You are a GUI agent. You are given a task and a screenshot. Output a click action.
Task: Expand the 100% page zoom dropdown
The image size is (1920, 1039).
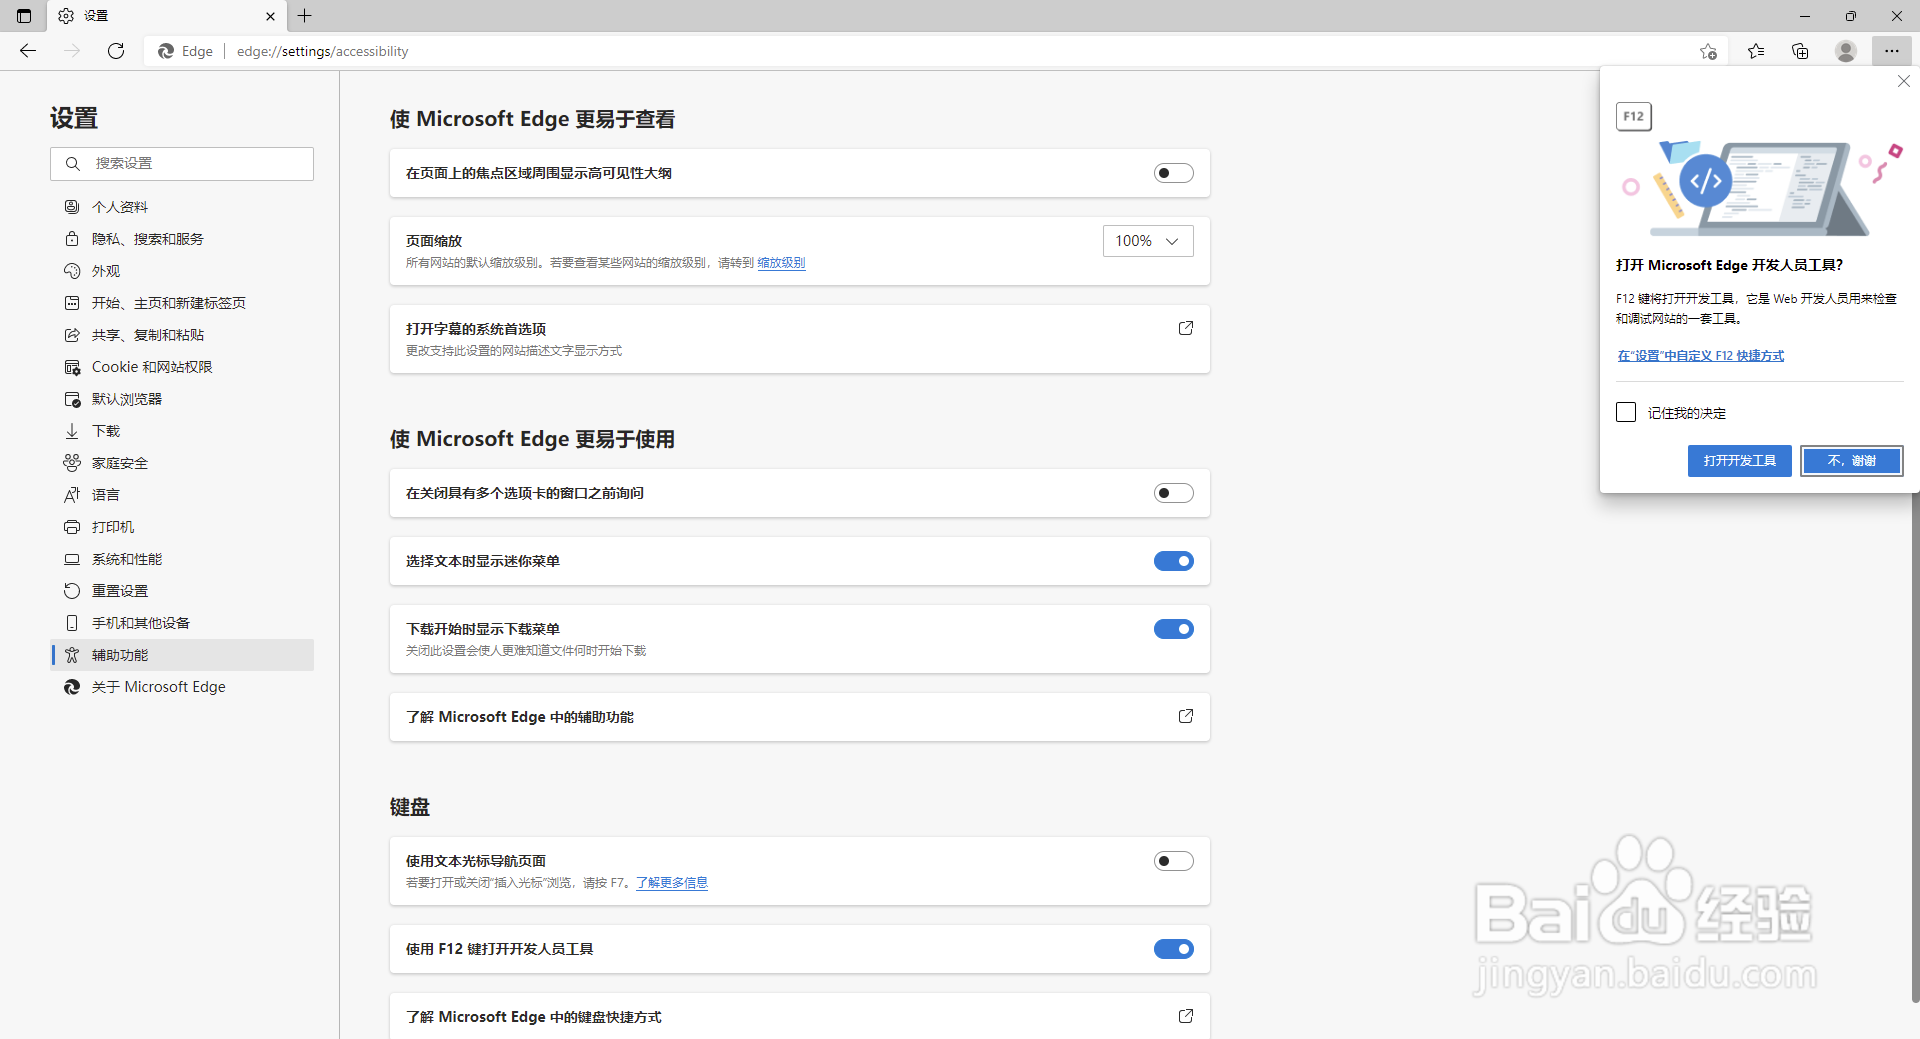(1148, 241)
